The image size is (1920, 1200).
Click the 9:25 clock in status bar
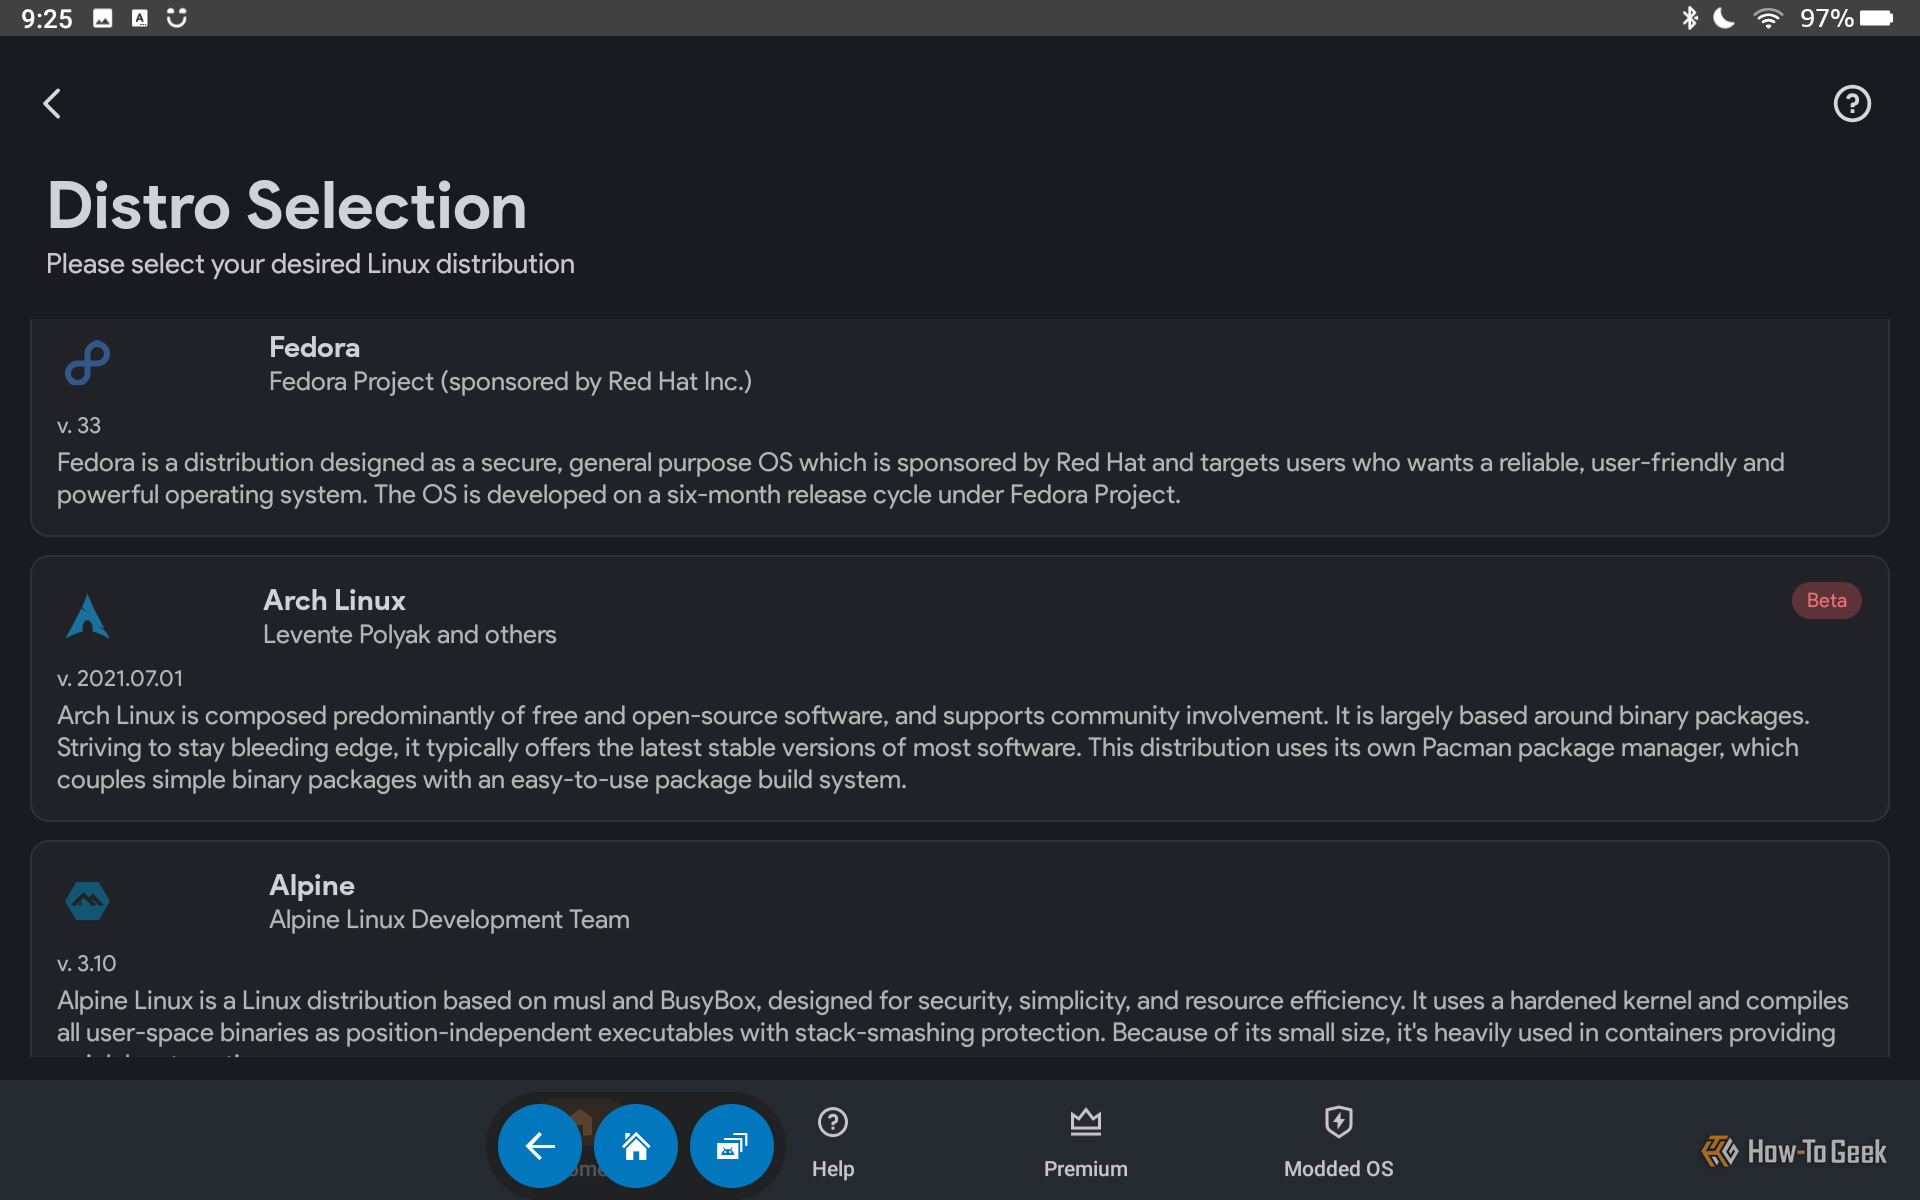point(47,18)
